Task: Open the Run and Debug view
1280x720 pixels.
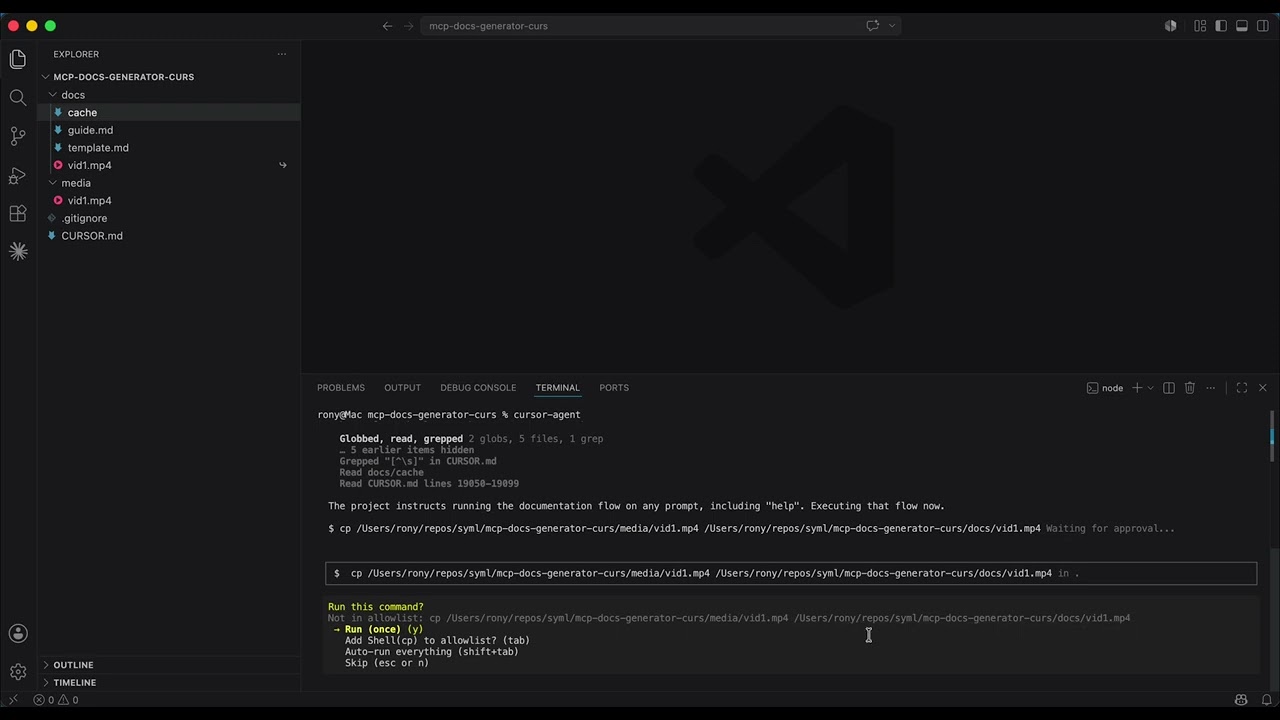Action: click(x=18, y=175)
